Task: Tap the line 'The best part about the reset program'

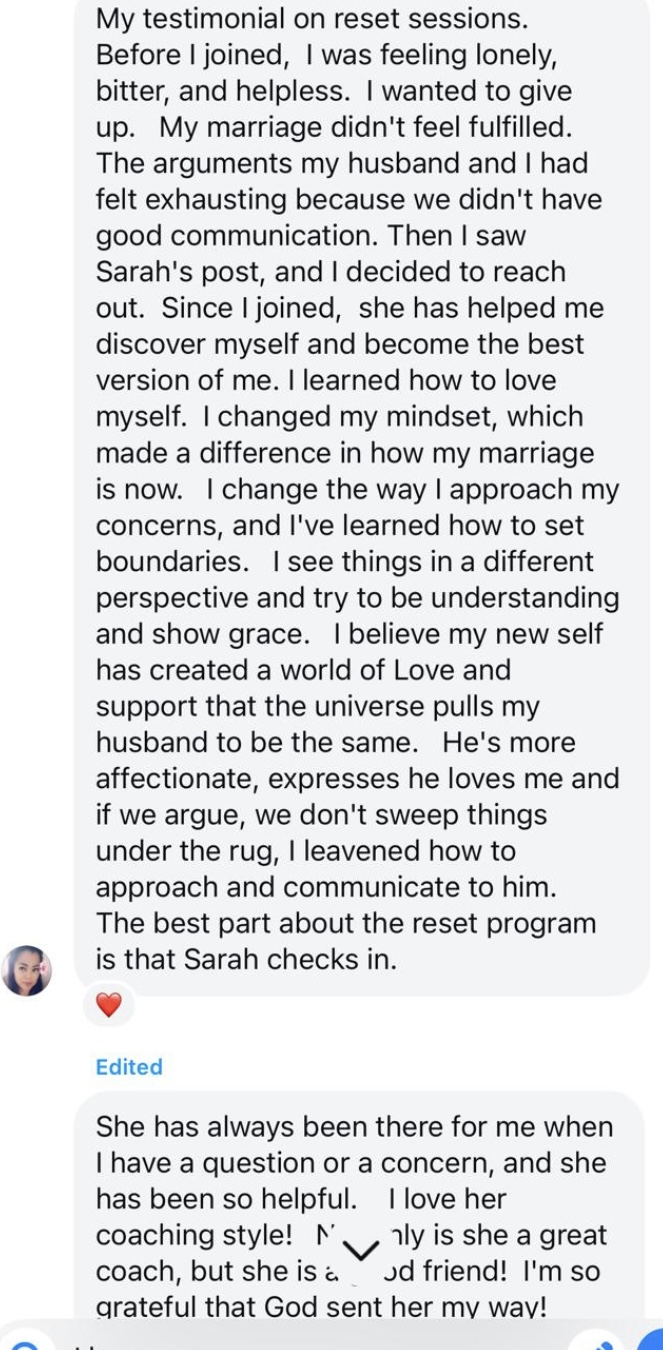Action: pyautogui.click(x=346, y=923)
